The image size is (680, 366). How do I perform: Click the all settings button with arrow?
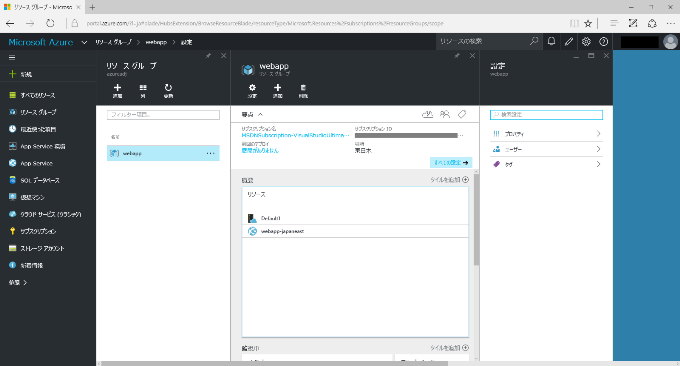451,163
